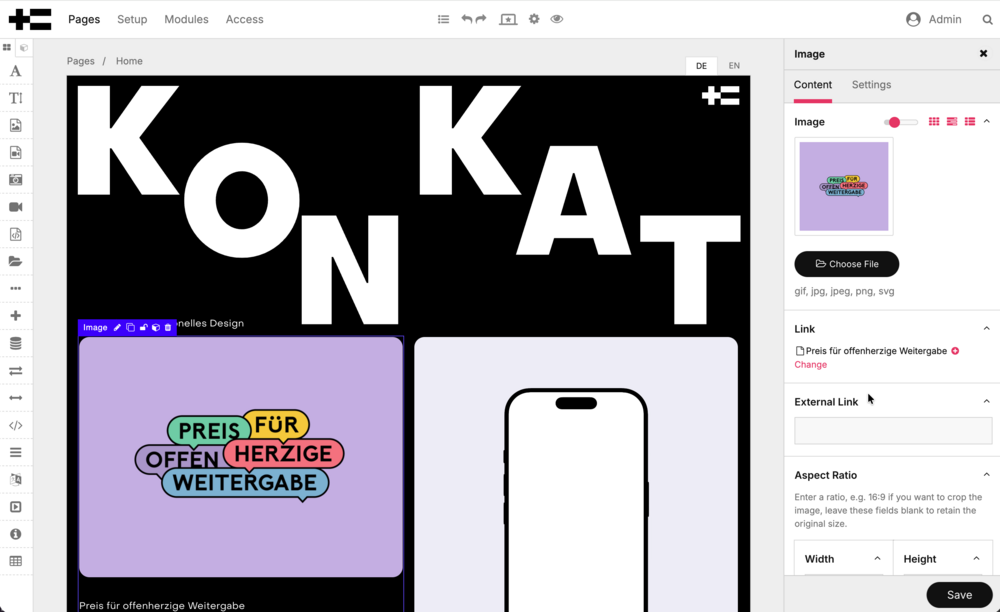Viewport: 1000px width, 612px height.
Task: Click the video camera block icon
Action: coord(15,207)
